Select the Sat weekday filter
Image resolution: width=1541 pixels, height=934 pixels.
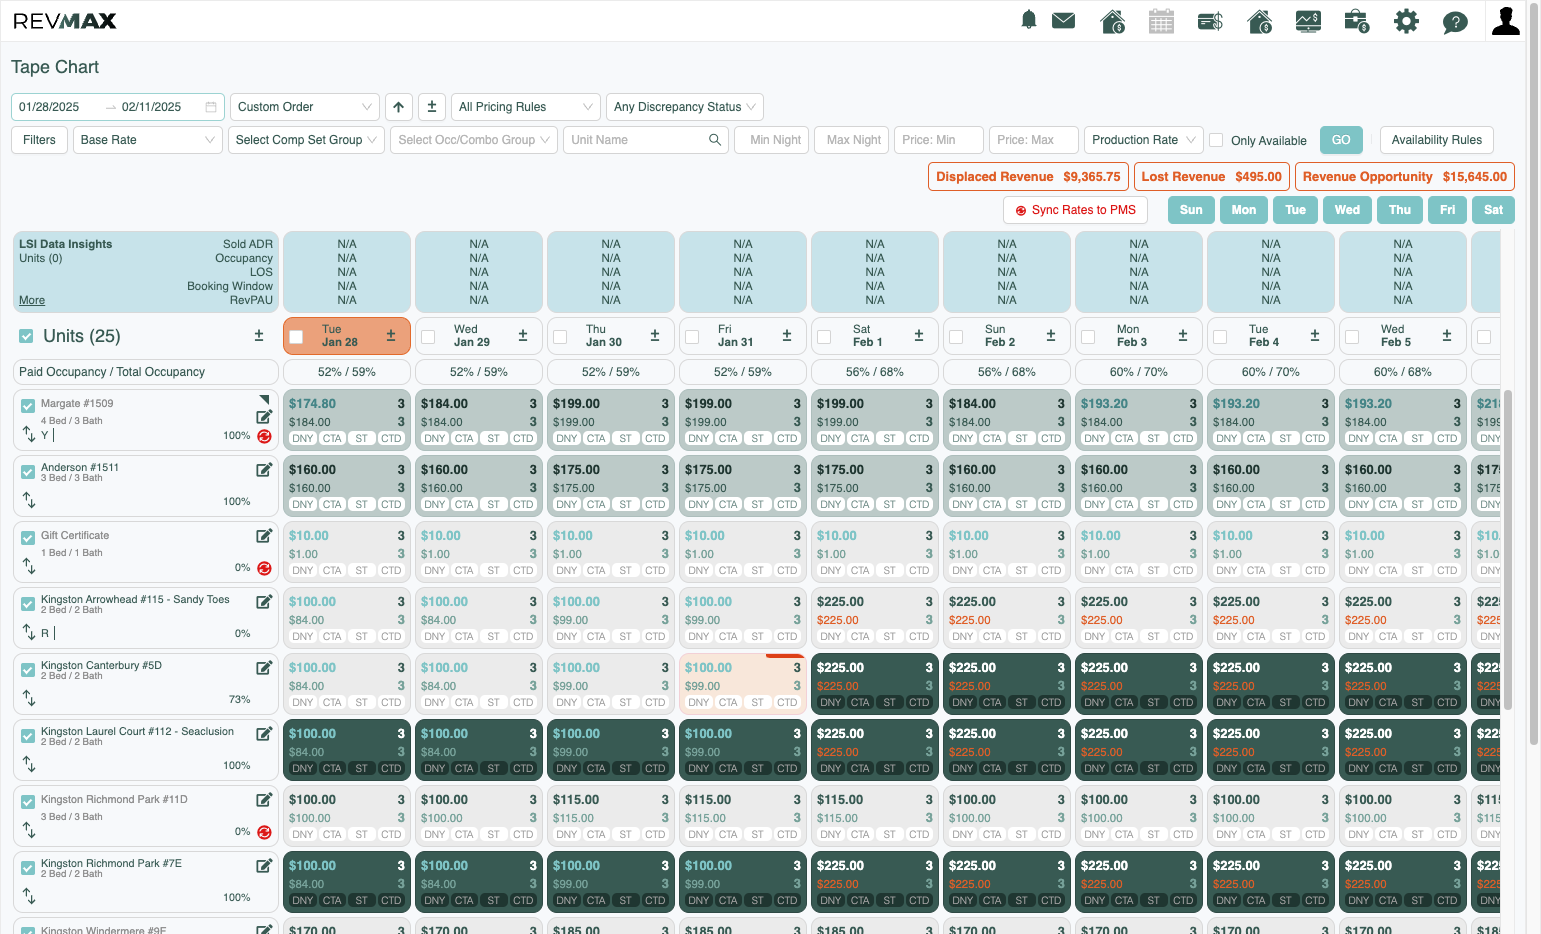1493,210
